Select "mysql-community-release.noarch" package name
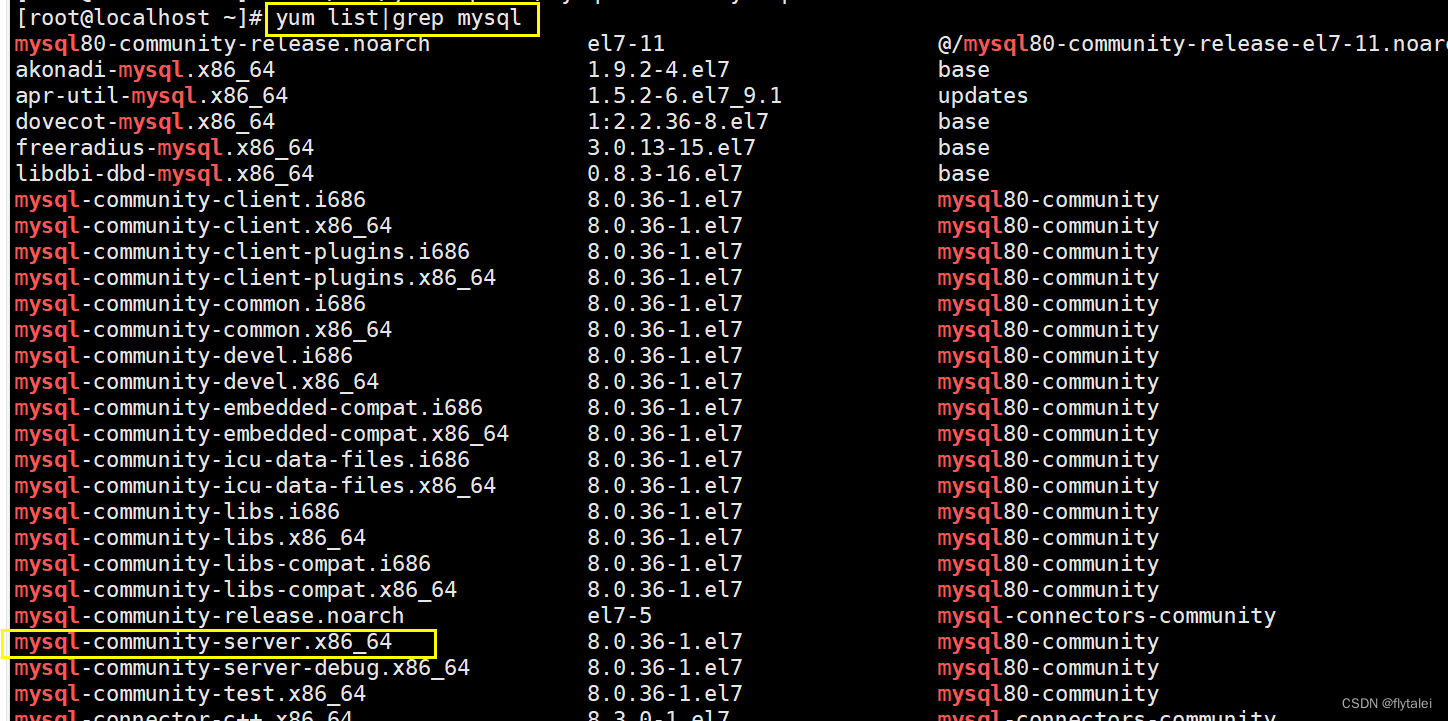Image resolution: width=1448 pixels, height=721 pixels. [210, 616]
